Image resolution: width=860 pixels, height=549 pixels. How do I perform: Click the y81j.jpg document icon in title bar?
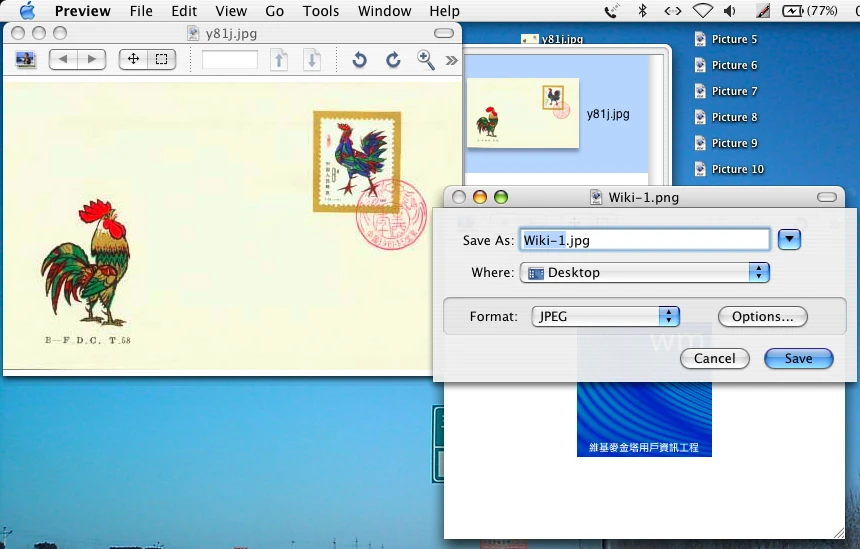click(x=193, y=33)
